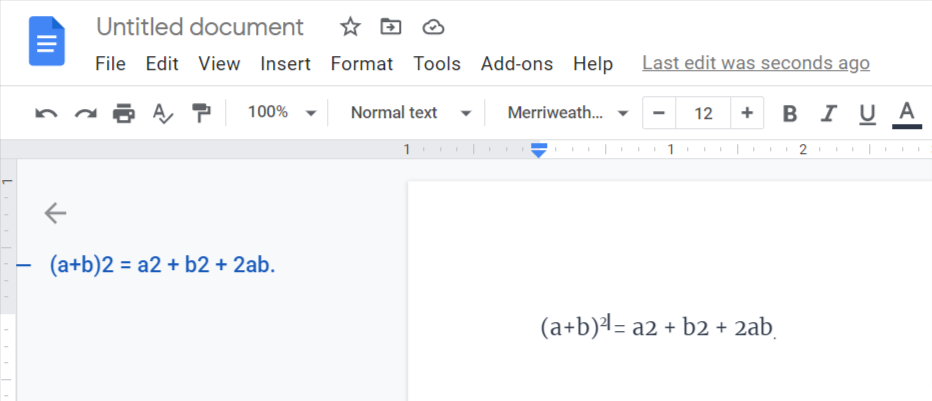This screenshot has width=932, height=401.
Task: Click the Google Docs home icon
Action: (46, 42)
